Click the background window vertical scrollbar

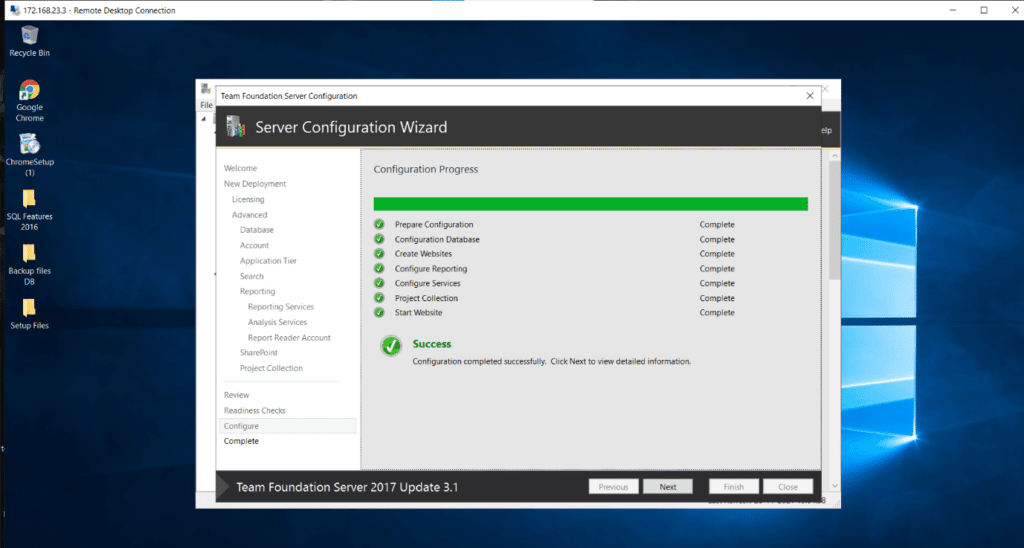coord(834,220)
